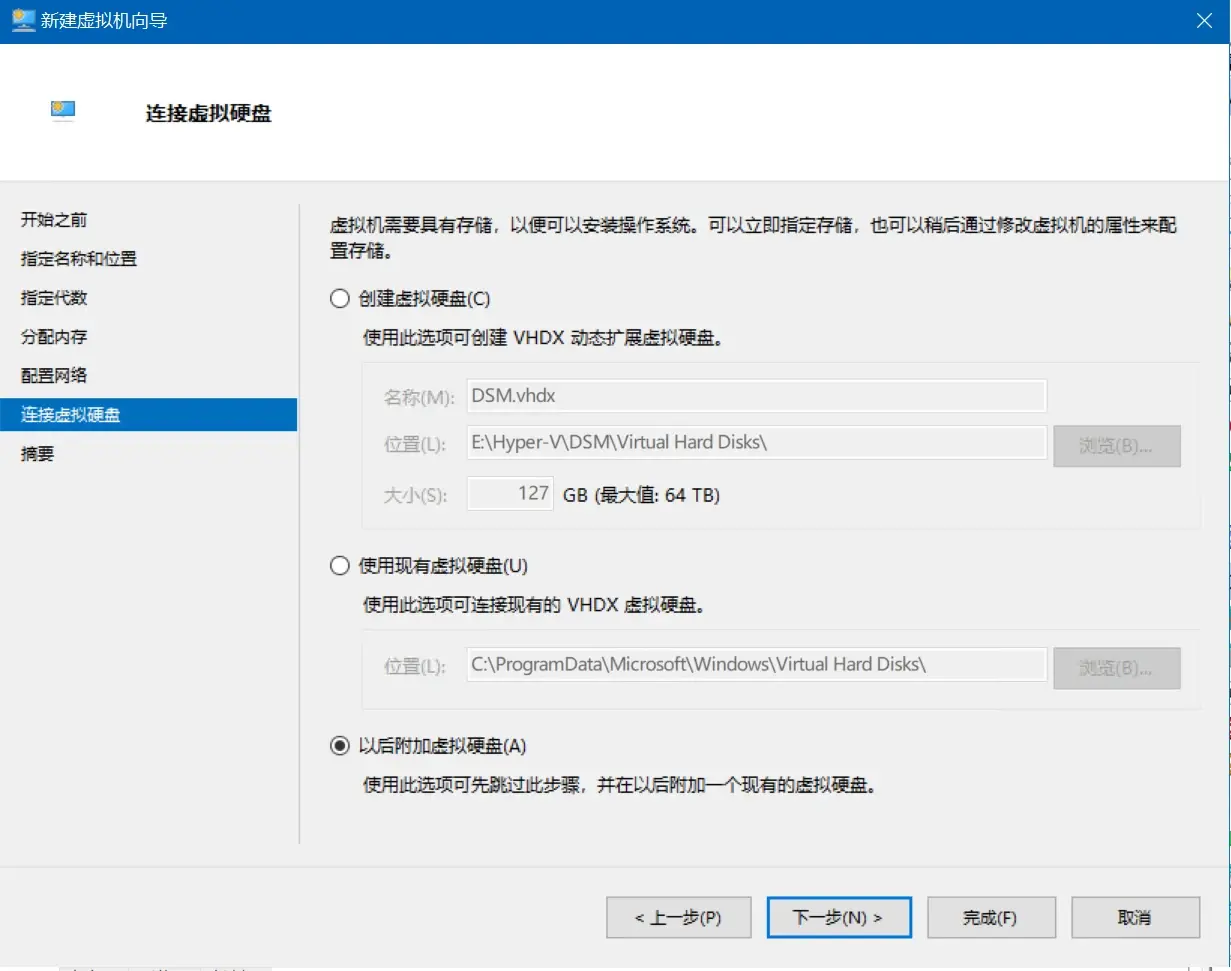The height and width of the screenshot is (971, 1231).
Task: Open 指定名称和位置 step in sidebar
Action: (x=79, y=259)
